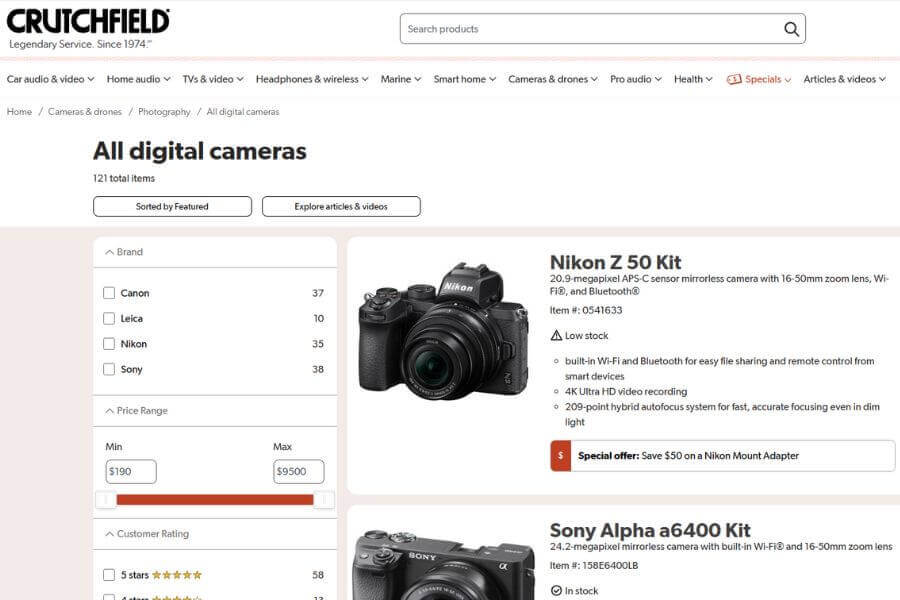The image size is (900, 600).
Task: Click the red dollar special offer icon
Action: pos(560,456)
